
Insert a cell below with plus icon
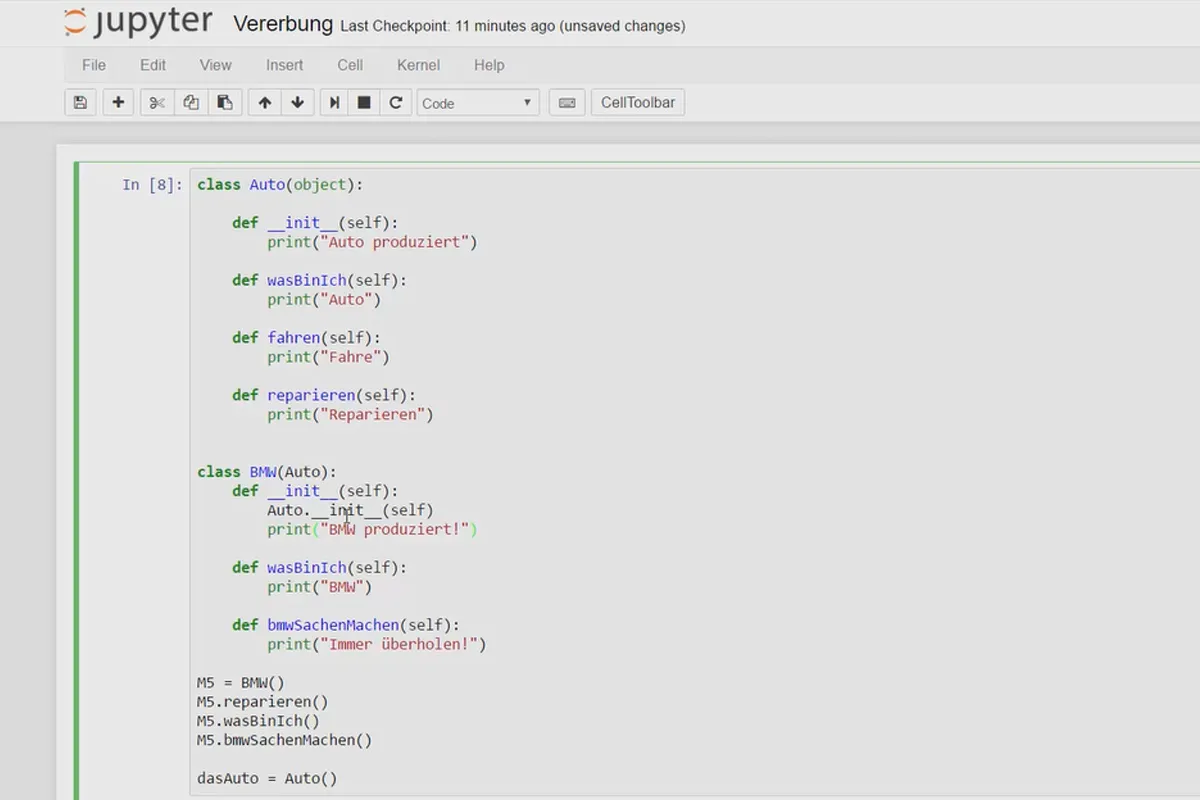point(118,102)
